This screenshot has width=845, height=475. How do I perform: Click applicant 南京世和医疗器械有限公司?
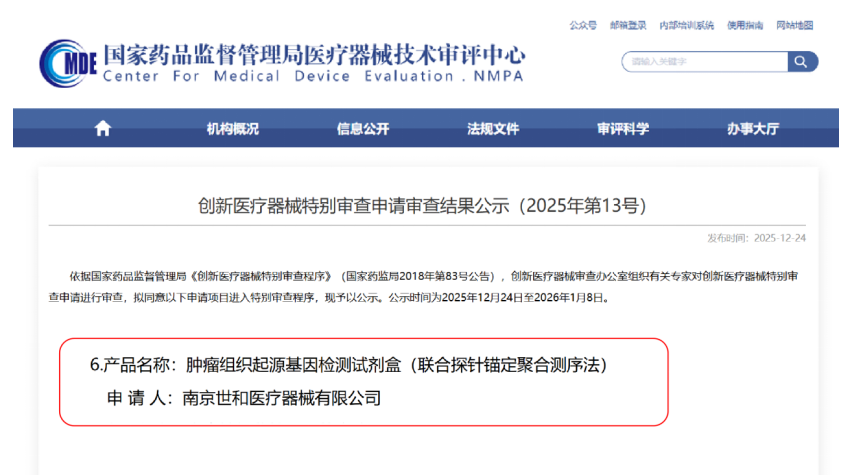281,398
